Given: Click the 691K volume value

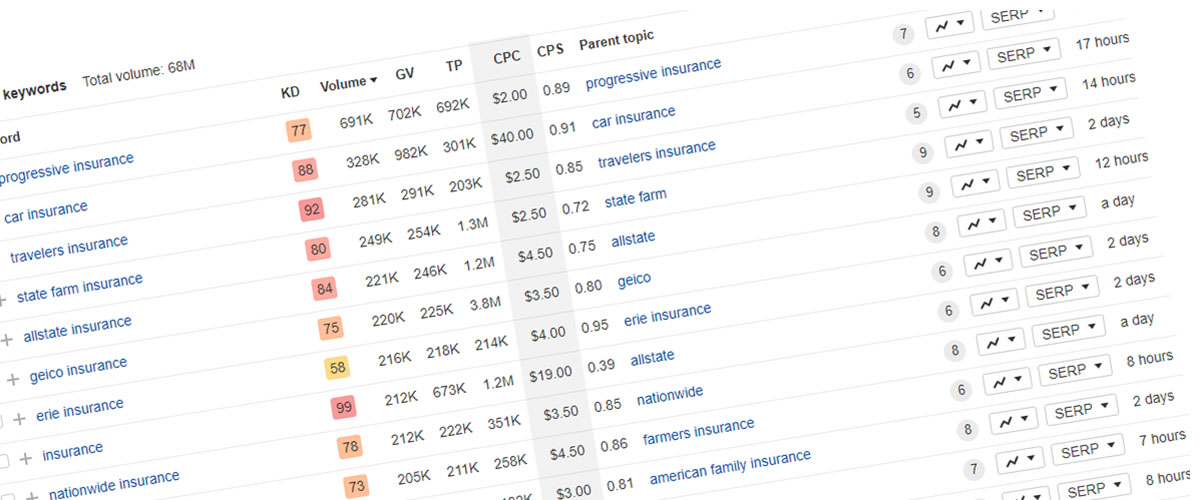Looking at the screenshot, I should click(x=356, y=122).
